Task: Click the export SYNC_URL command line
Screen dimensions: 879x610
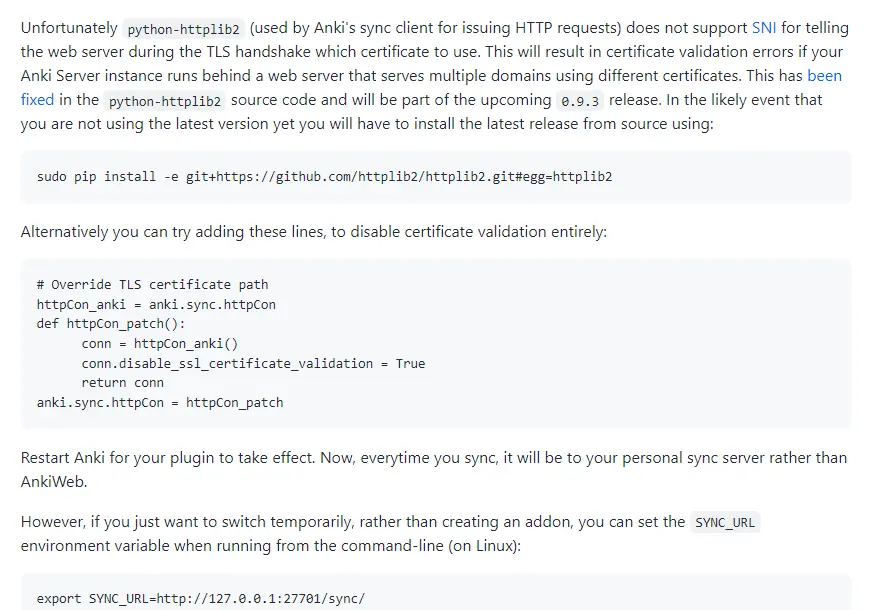Action: tap(201, 598)
